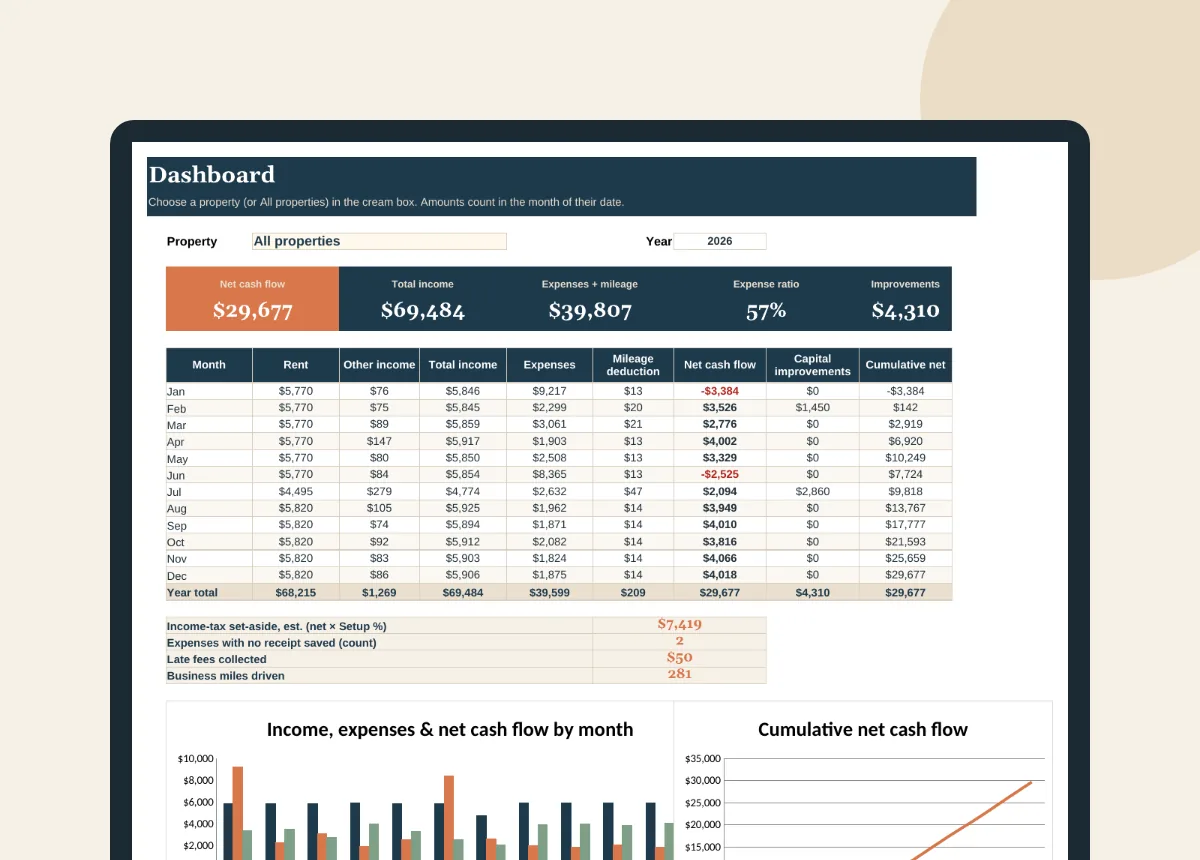
Task: Select the Capital improvements column header
Action: point(812,365)
